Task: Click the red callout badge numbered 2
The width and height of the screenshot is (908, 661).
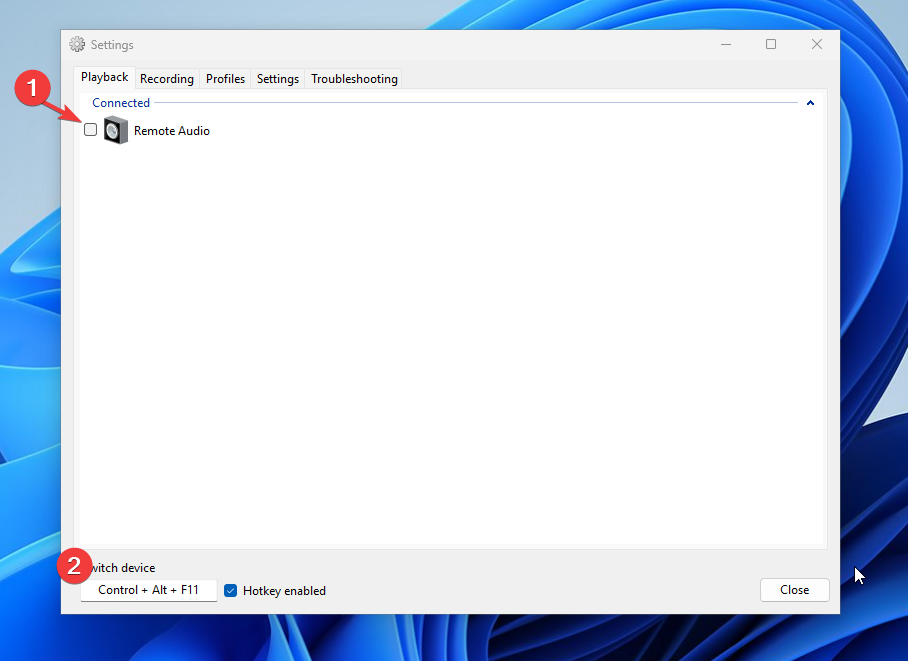Action: click(74, 566)
